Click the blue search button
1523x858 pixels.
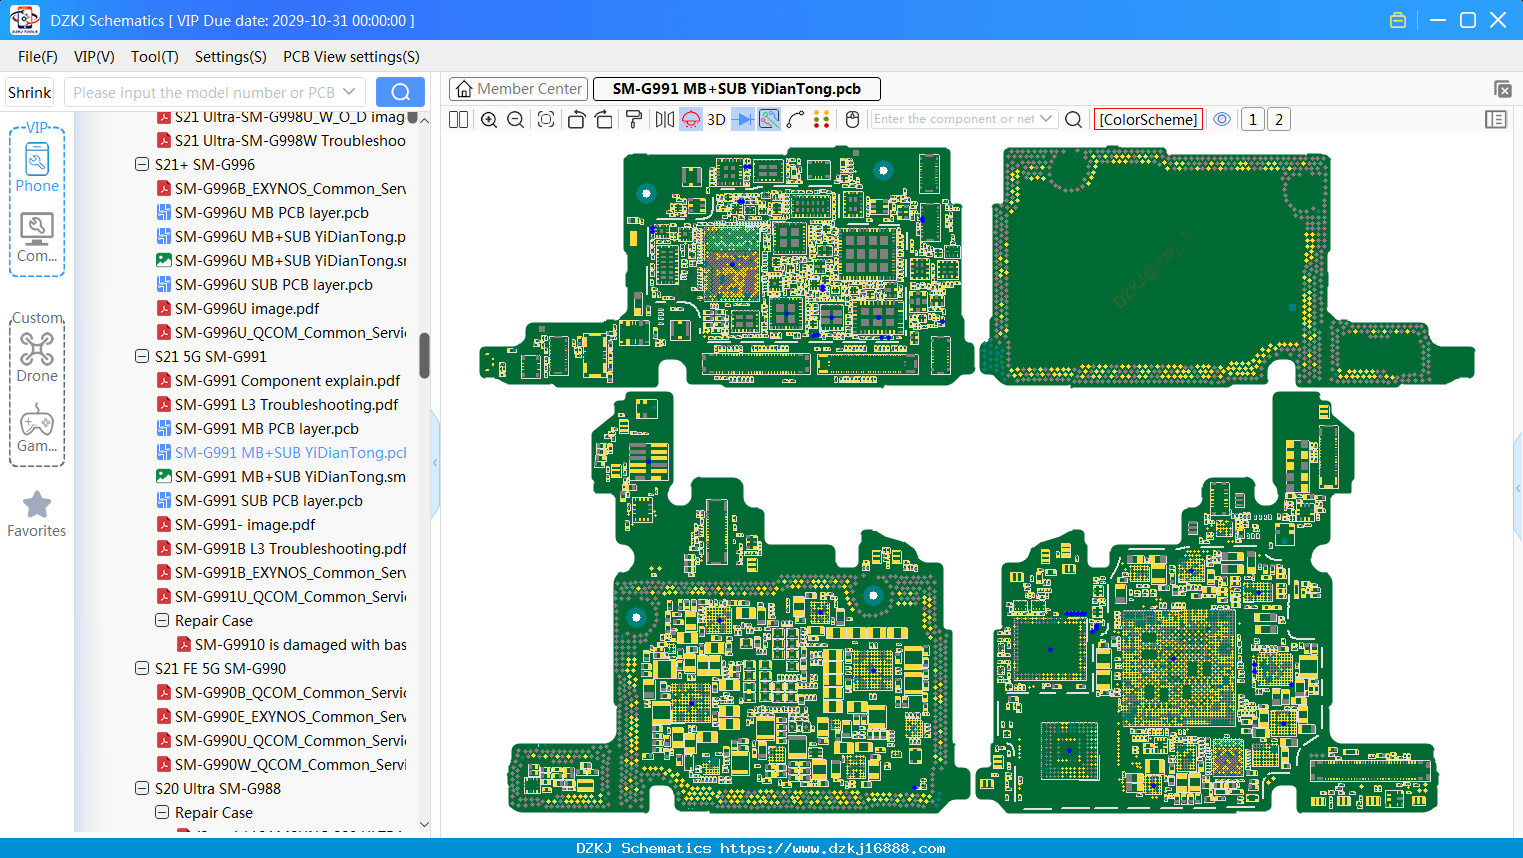pos(400,92)
